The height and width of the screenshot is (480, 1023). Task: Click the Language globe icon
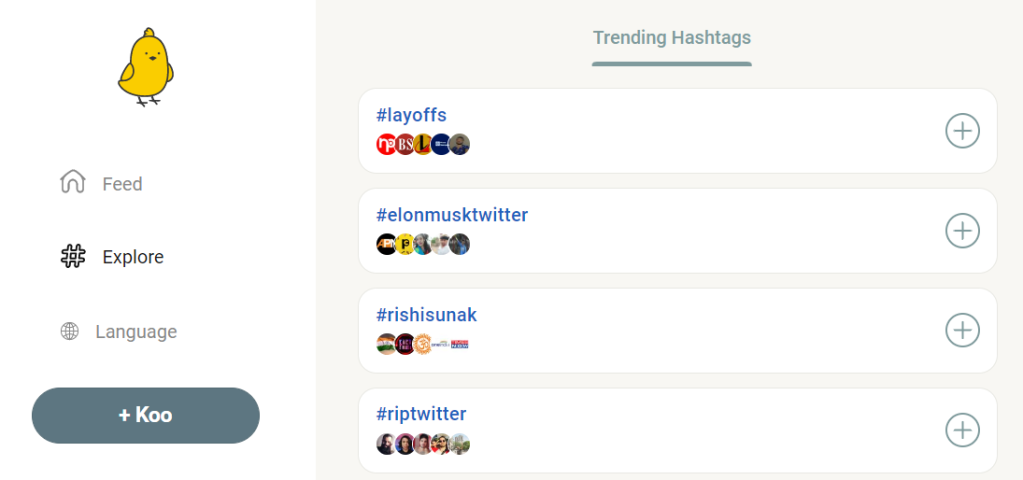pos(69,331)
